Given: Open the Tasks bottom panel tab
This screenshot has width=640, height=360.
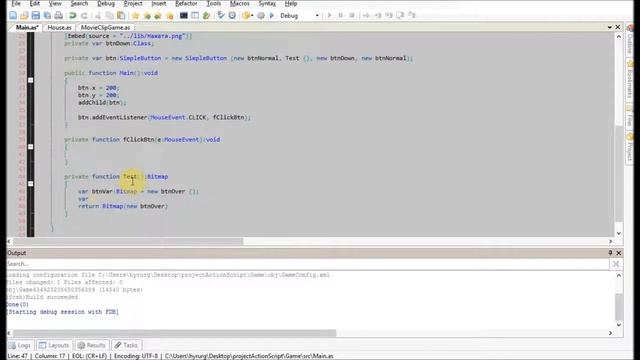Looking at the screenshot, I should coord(126,345).
